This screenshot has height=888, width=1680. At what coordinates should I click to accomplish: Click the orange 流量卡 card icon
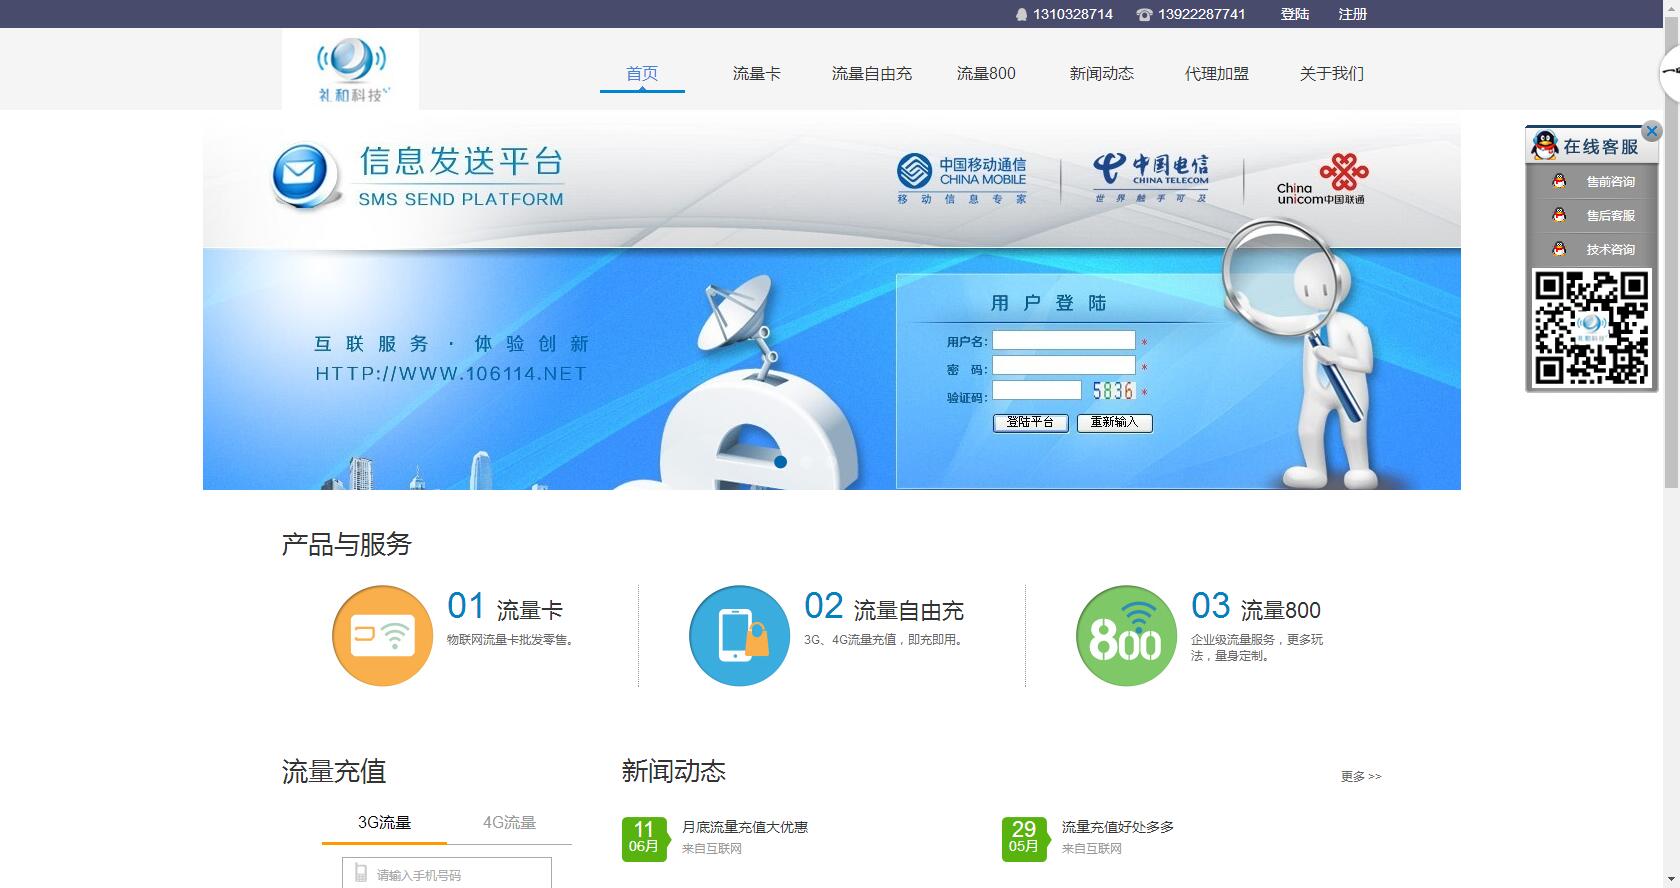[x=382, y=636]
